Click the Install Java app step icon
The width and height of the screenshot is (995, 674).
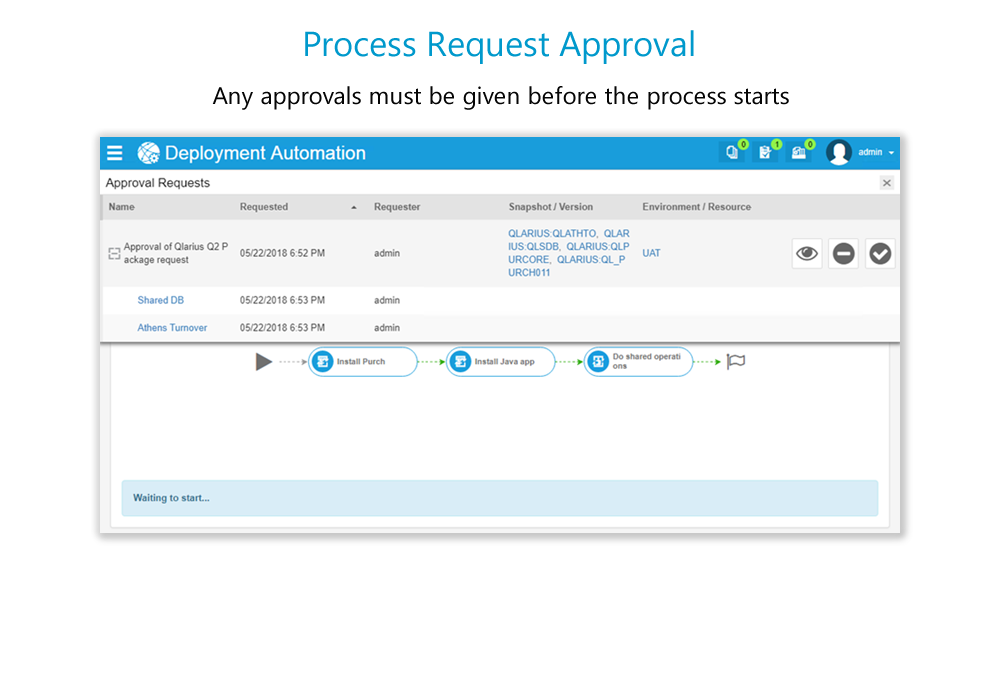coord(460,362)
